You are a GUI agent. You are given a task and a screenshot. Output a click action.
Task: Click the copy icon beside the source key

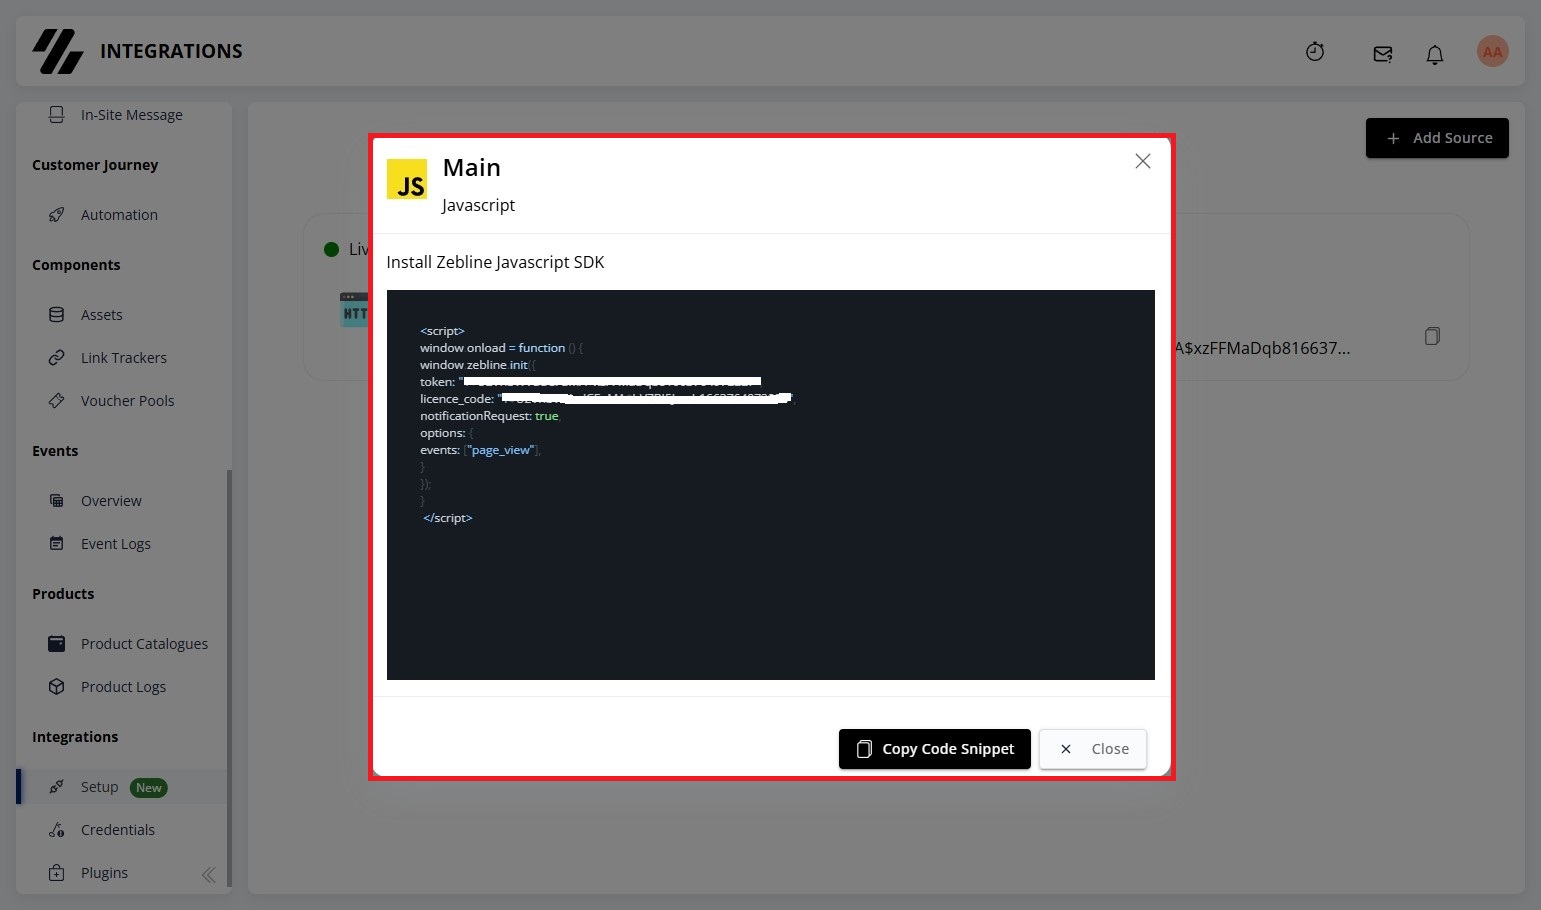click(x=1432, y=336)
